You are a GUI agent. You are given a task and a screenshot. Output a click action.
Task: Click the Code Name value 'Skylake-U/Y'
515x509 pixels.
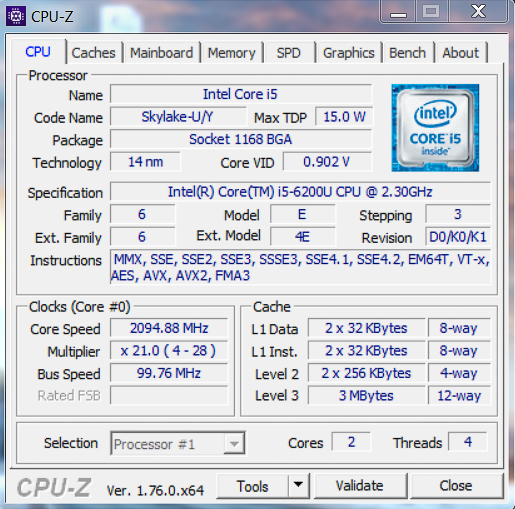[178, 117]
